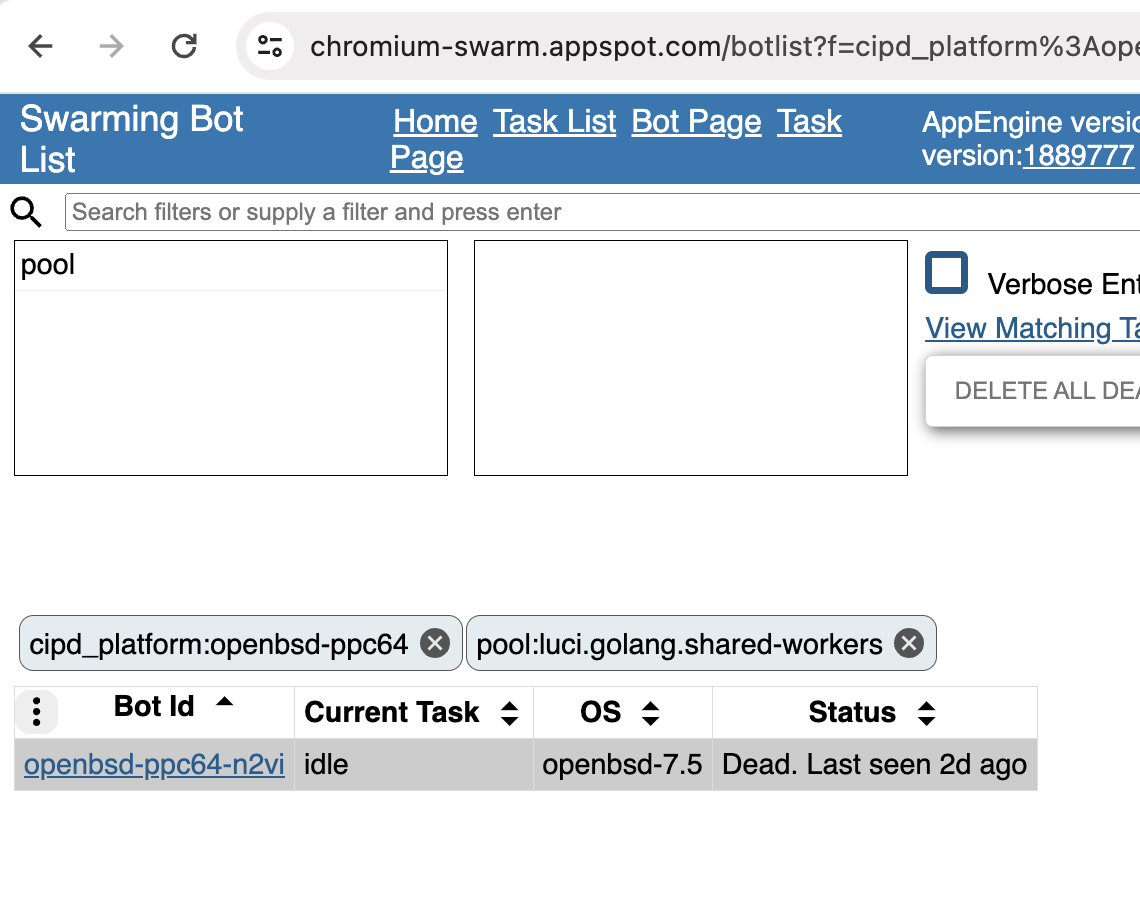Click the search magnifier icon
This screenshot has width=1140, height=916.
point(26,212)
